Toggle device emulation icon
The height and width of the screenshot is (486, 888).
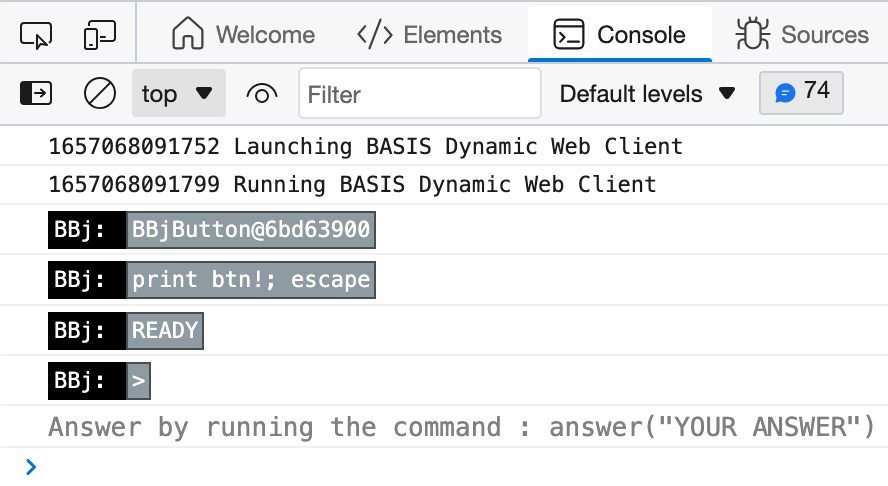(99, 35)
